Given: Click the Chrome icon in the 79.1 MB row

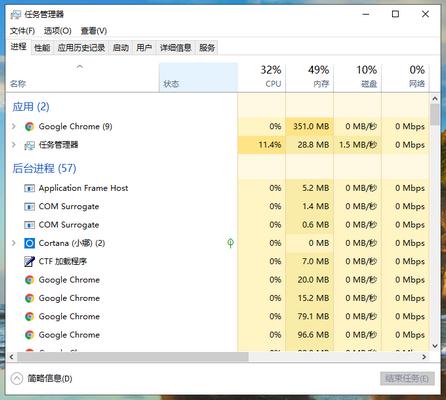Looking at the screenshot, I should coord(29,316).
